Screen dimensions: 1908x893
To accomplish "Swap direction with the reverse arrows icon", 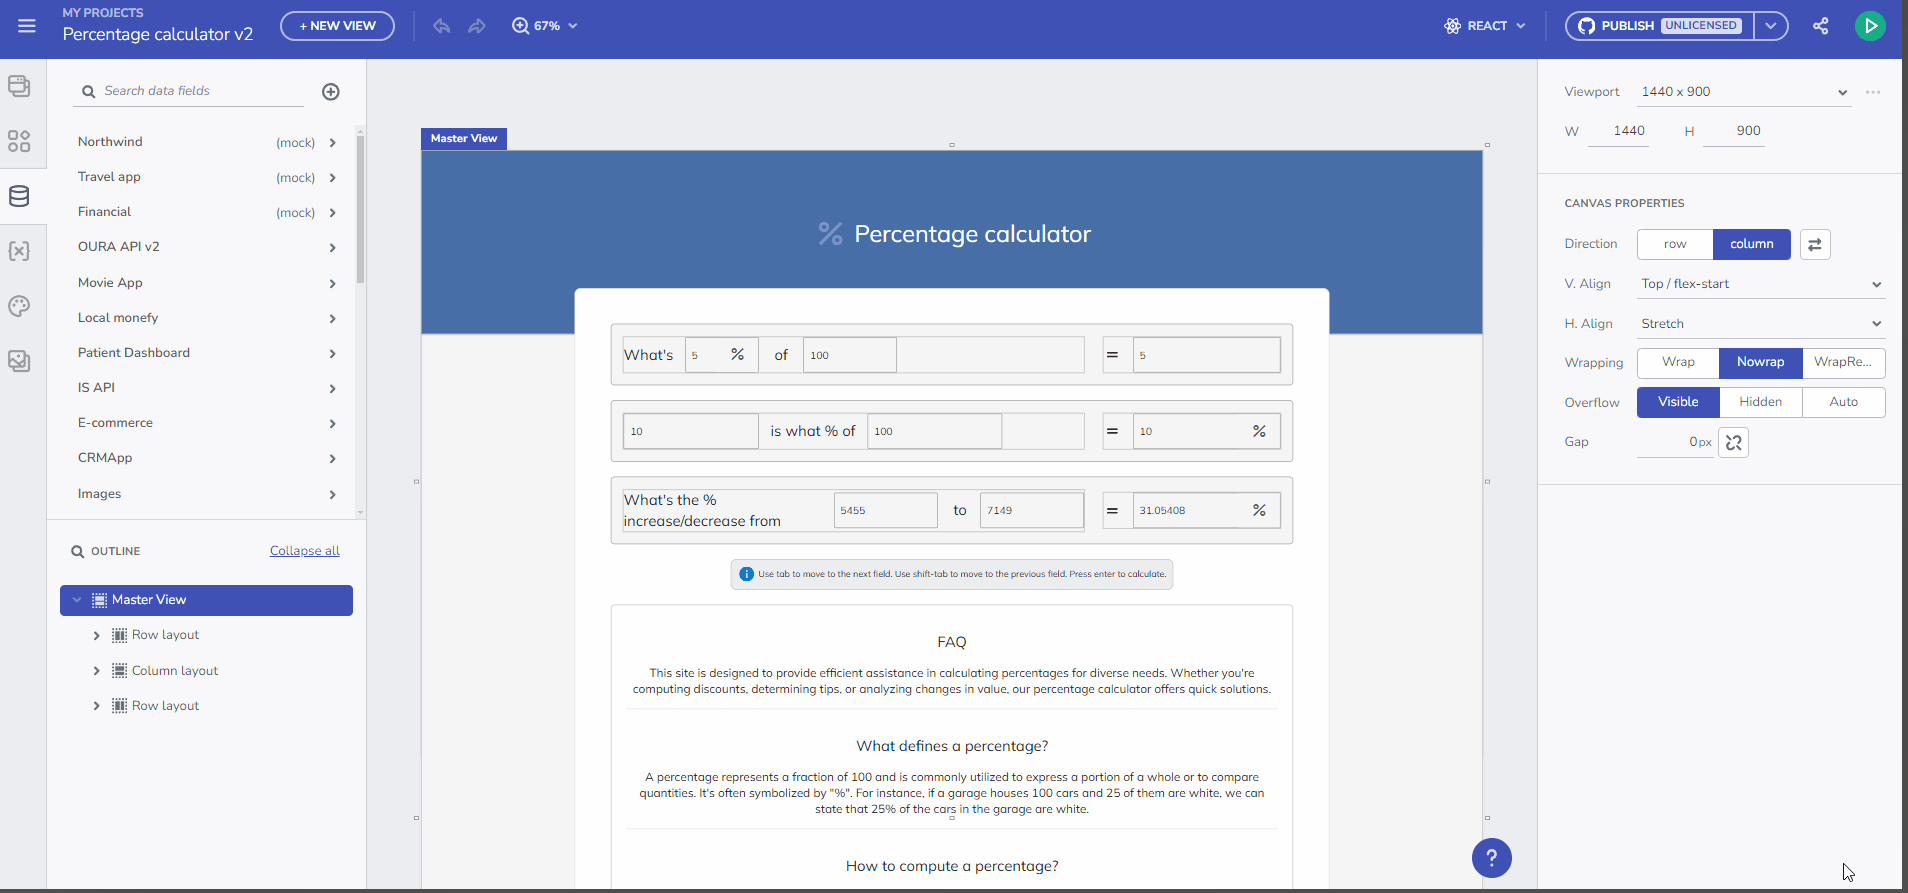I will 1814,245.
